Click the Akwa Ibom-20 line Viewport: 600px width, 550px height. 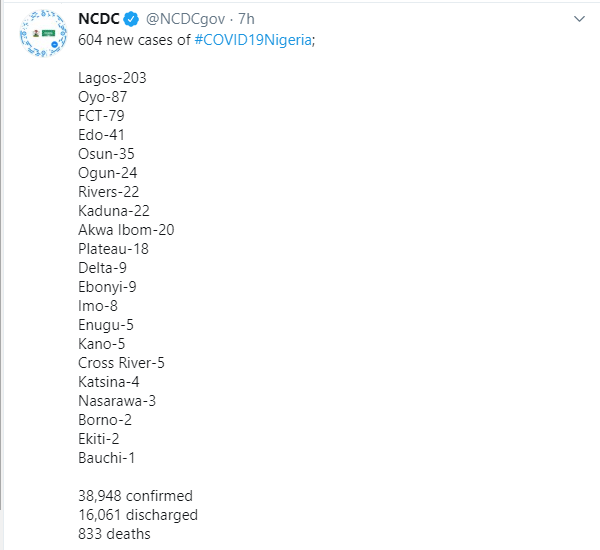tap(126, 230)
